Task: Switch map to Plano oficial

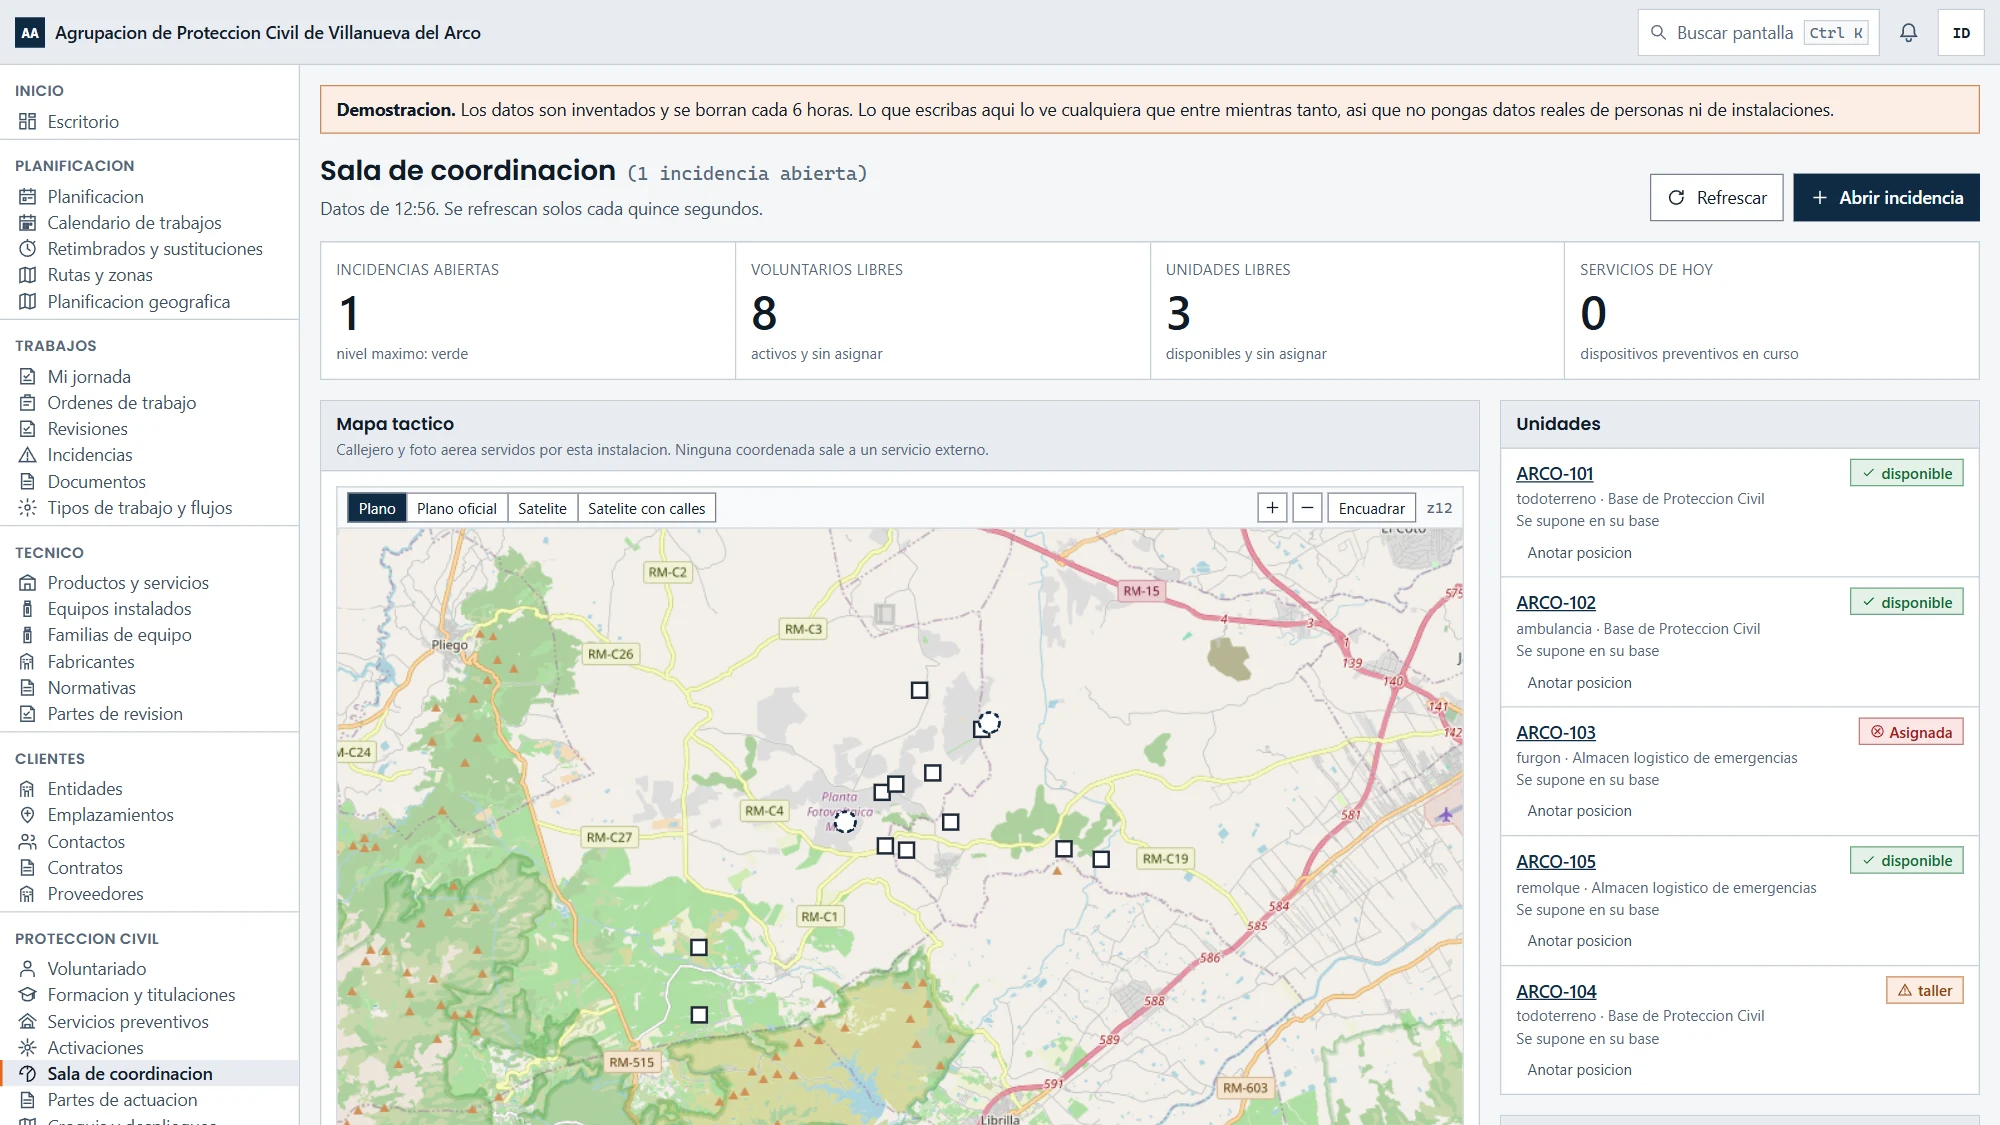Action: pos(457,508)
